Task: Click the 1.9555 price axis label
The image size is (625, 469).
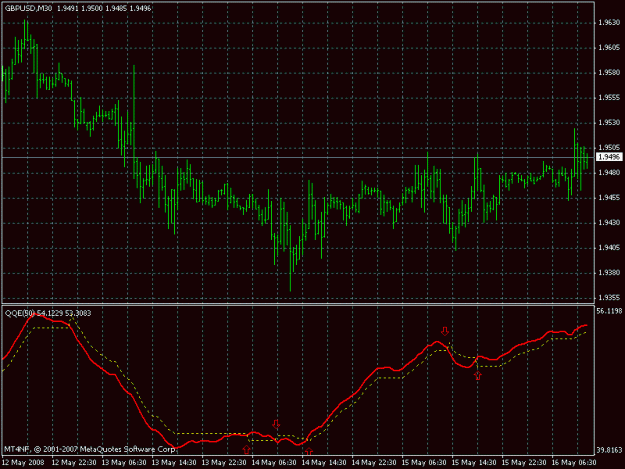Action: [609, 98]
